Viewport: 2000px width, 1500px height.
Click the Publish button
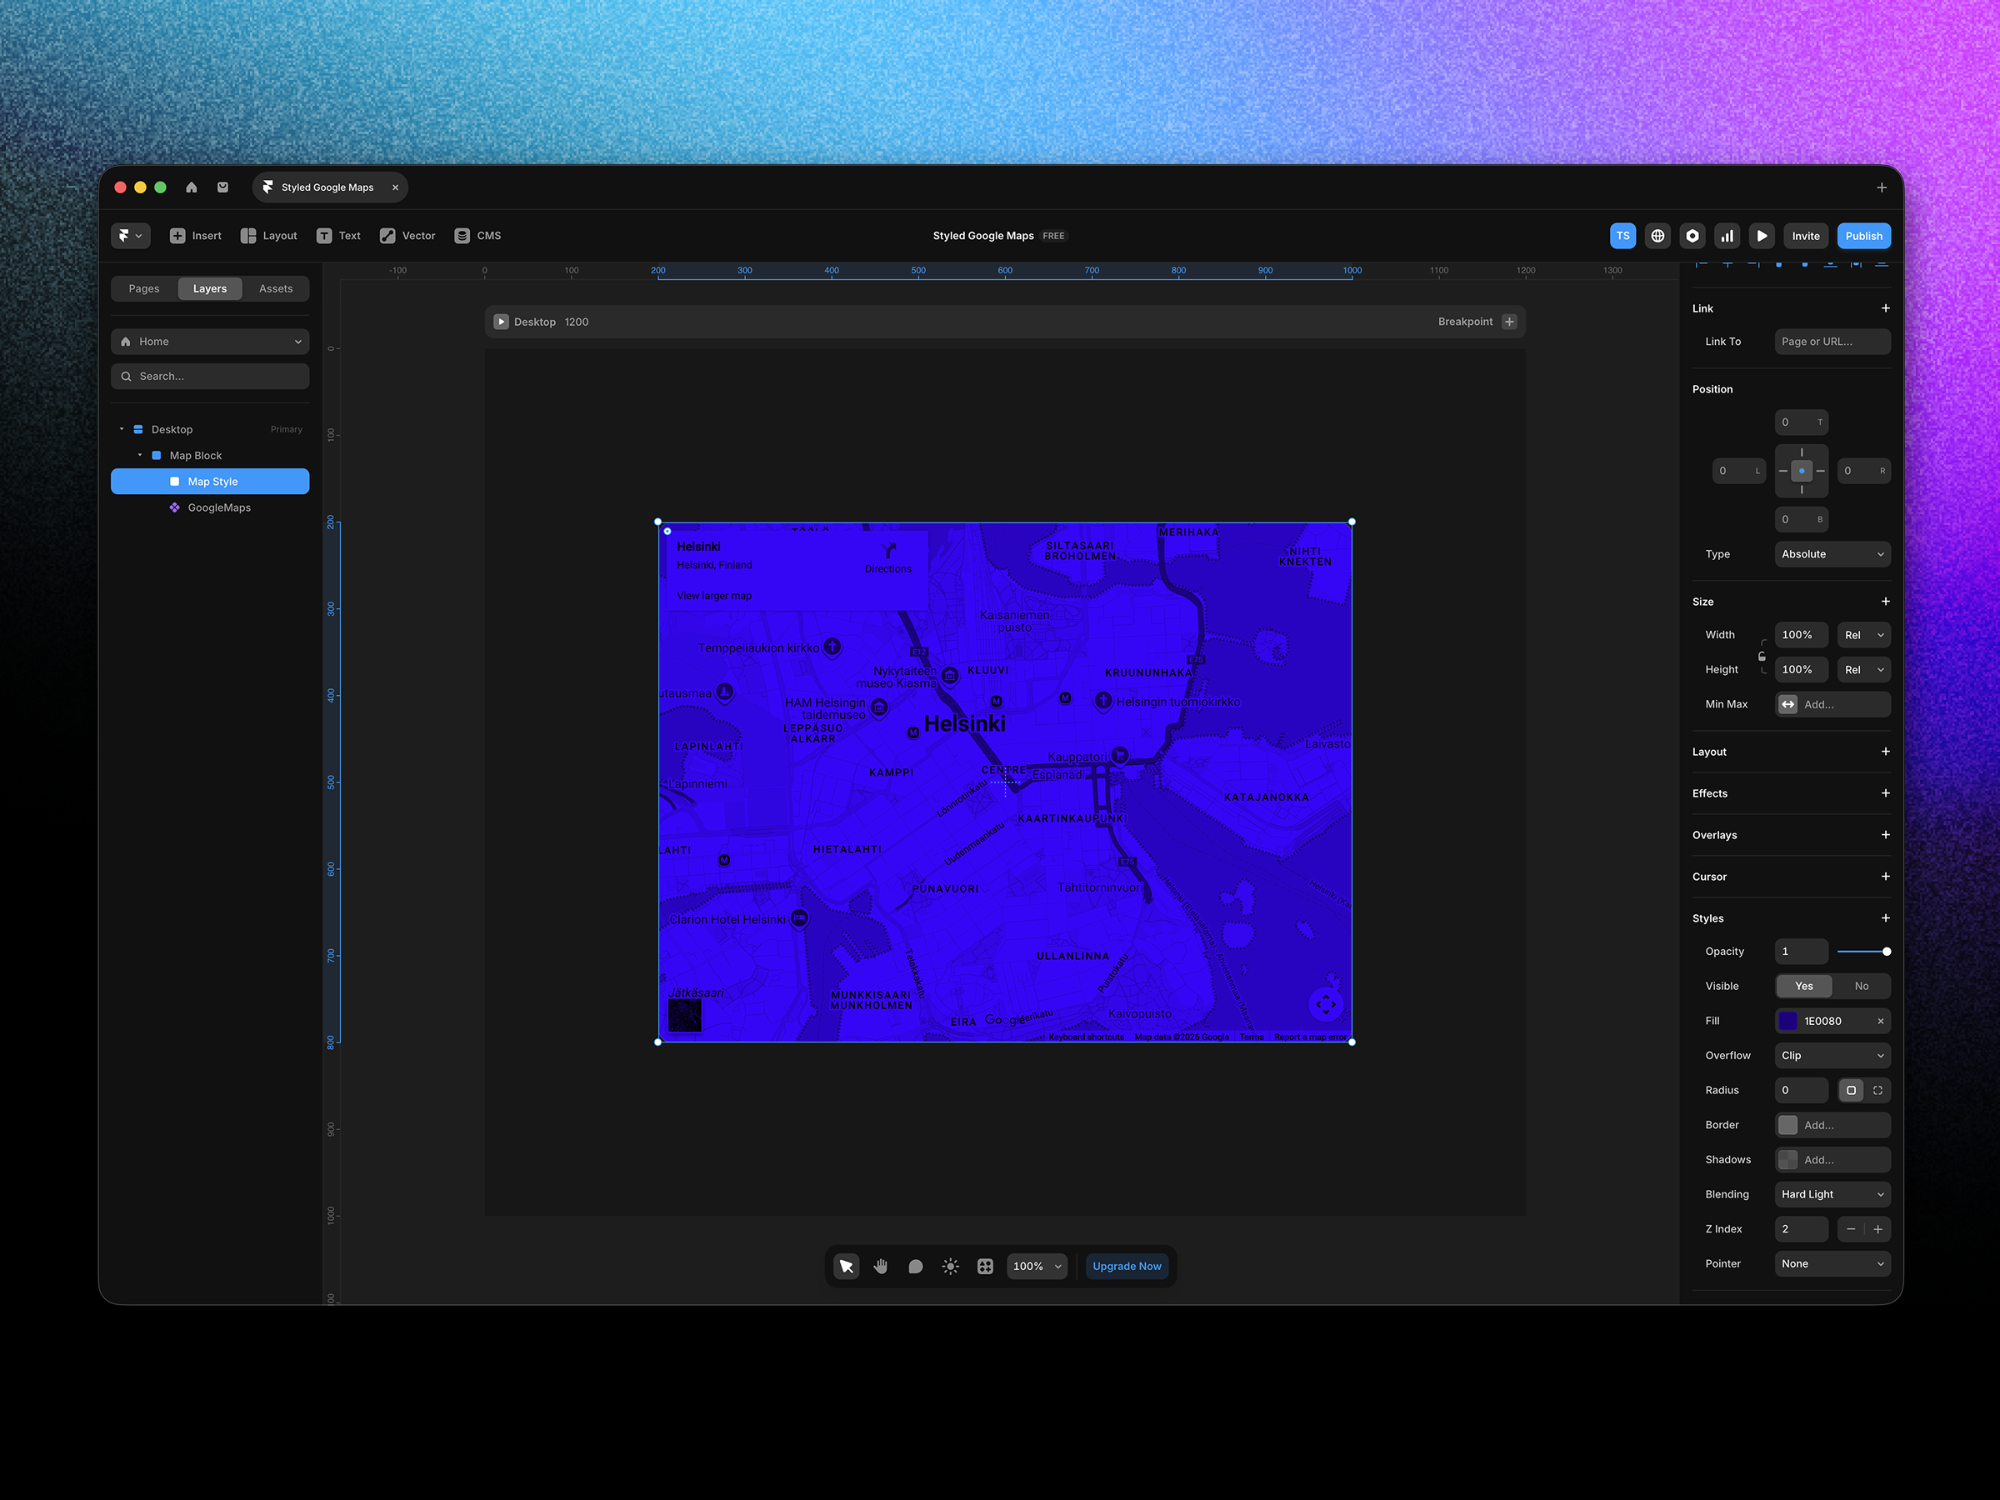pos(1863,235)
